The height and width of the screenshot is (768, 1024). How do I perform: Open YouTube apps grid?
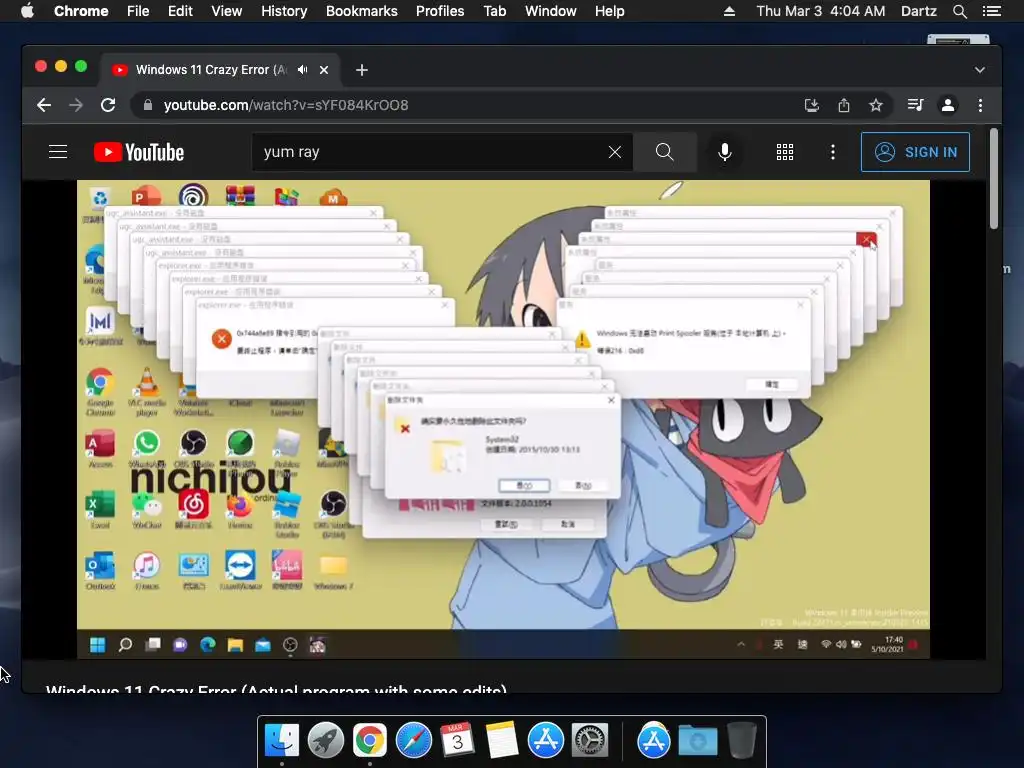tap(785, 152)
